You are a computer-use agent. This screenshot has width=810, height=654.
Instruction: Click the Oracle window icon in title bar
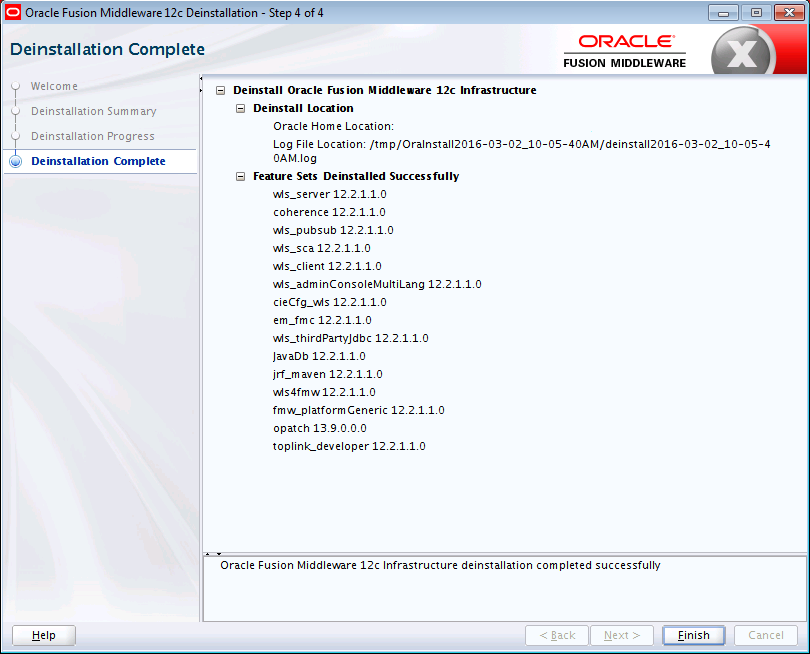click(x=13, y=12)
